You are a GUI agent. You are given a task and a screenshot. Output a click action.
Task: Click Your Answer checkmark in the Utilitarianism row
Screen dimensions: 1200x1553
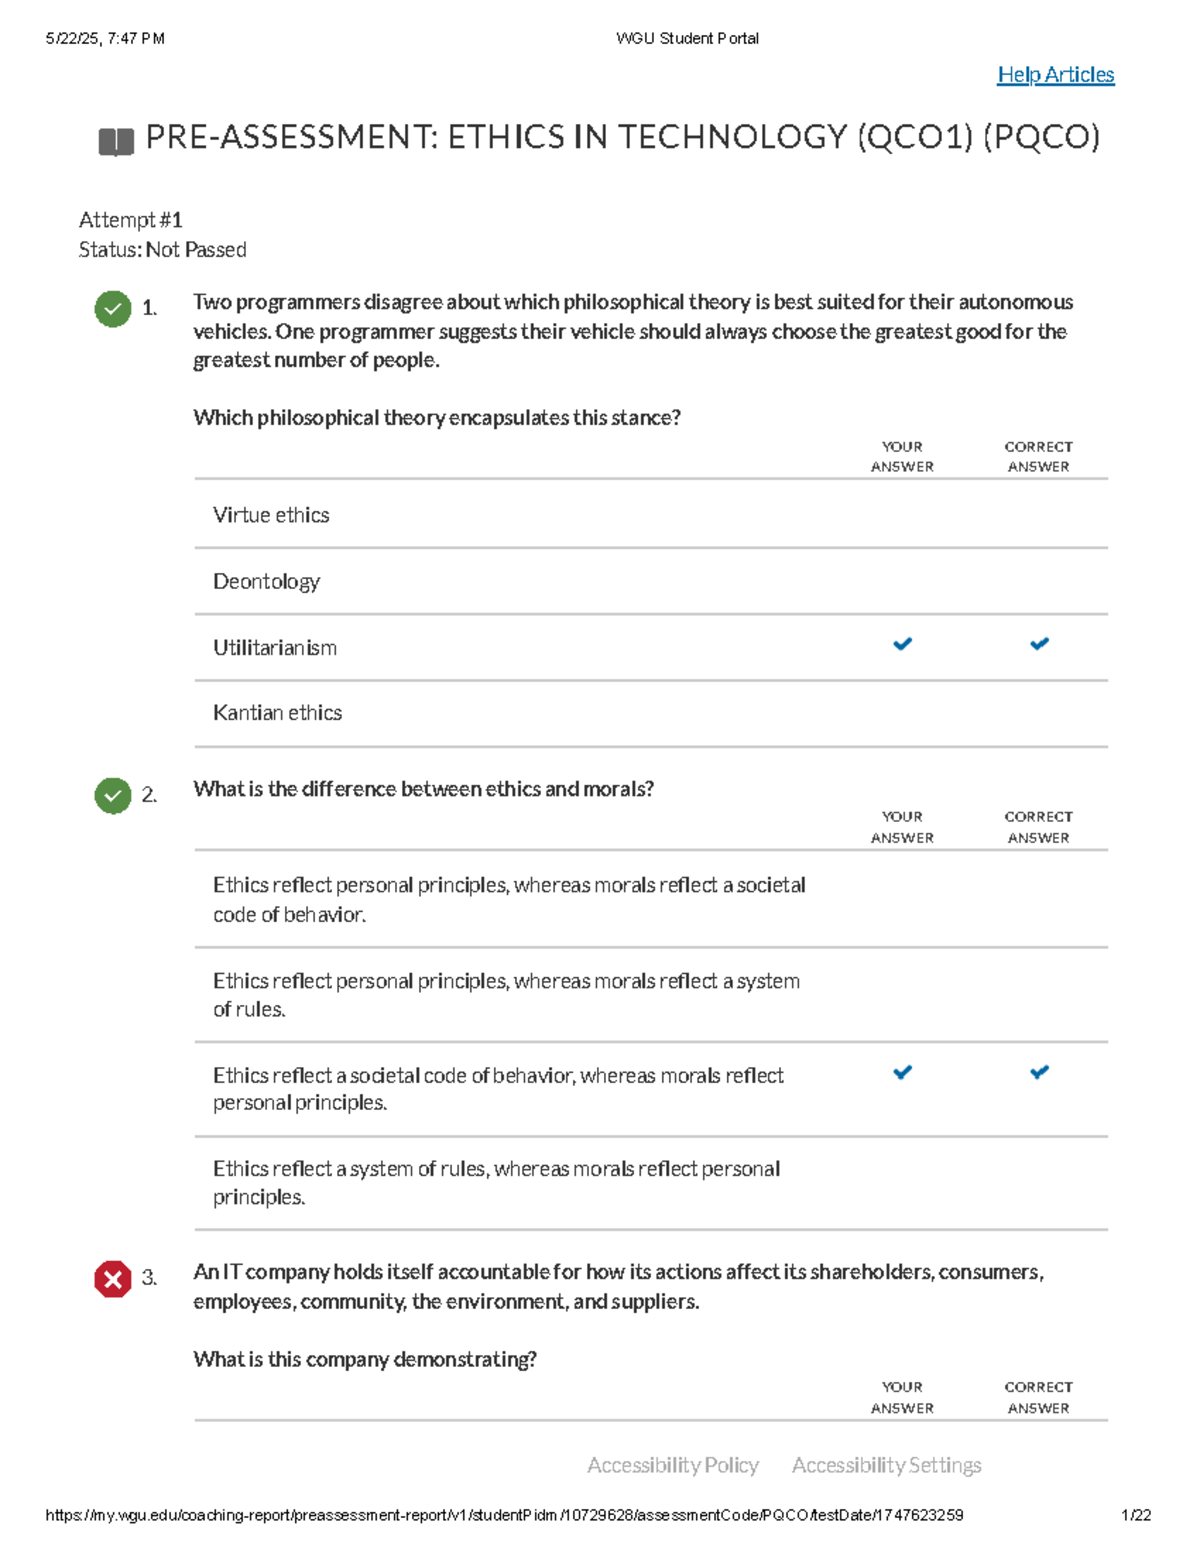click(x=902, y=644)
